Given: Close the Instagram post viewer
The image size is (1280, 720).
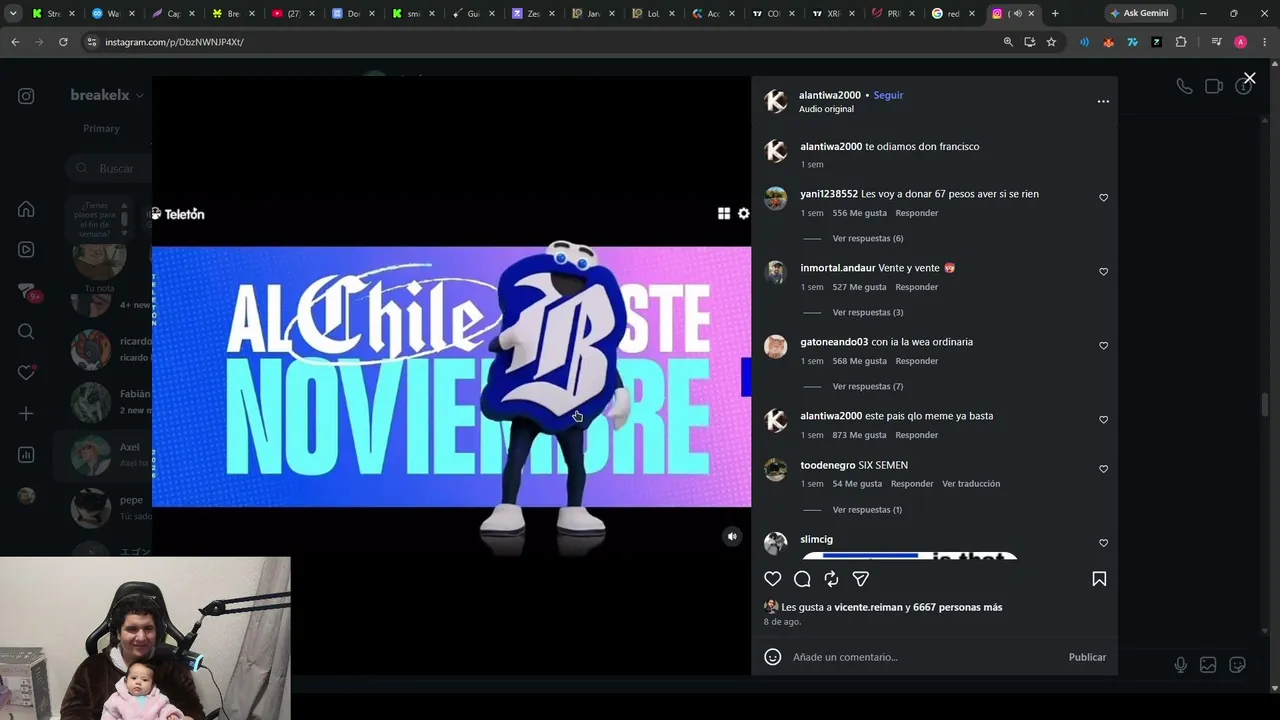Looking at the screenshot, I should click(x=1249, y=78).
